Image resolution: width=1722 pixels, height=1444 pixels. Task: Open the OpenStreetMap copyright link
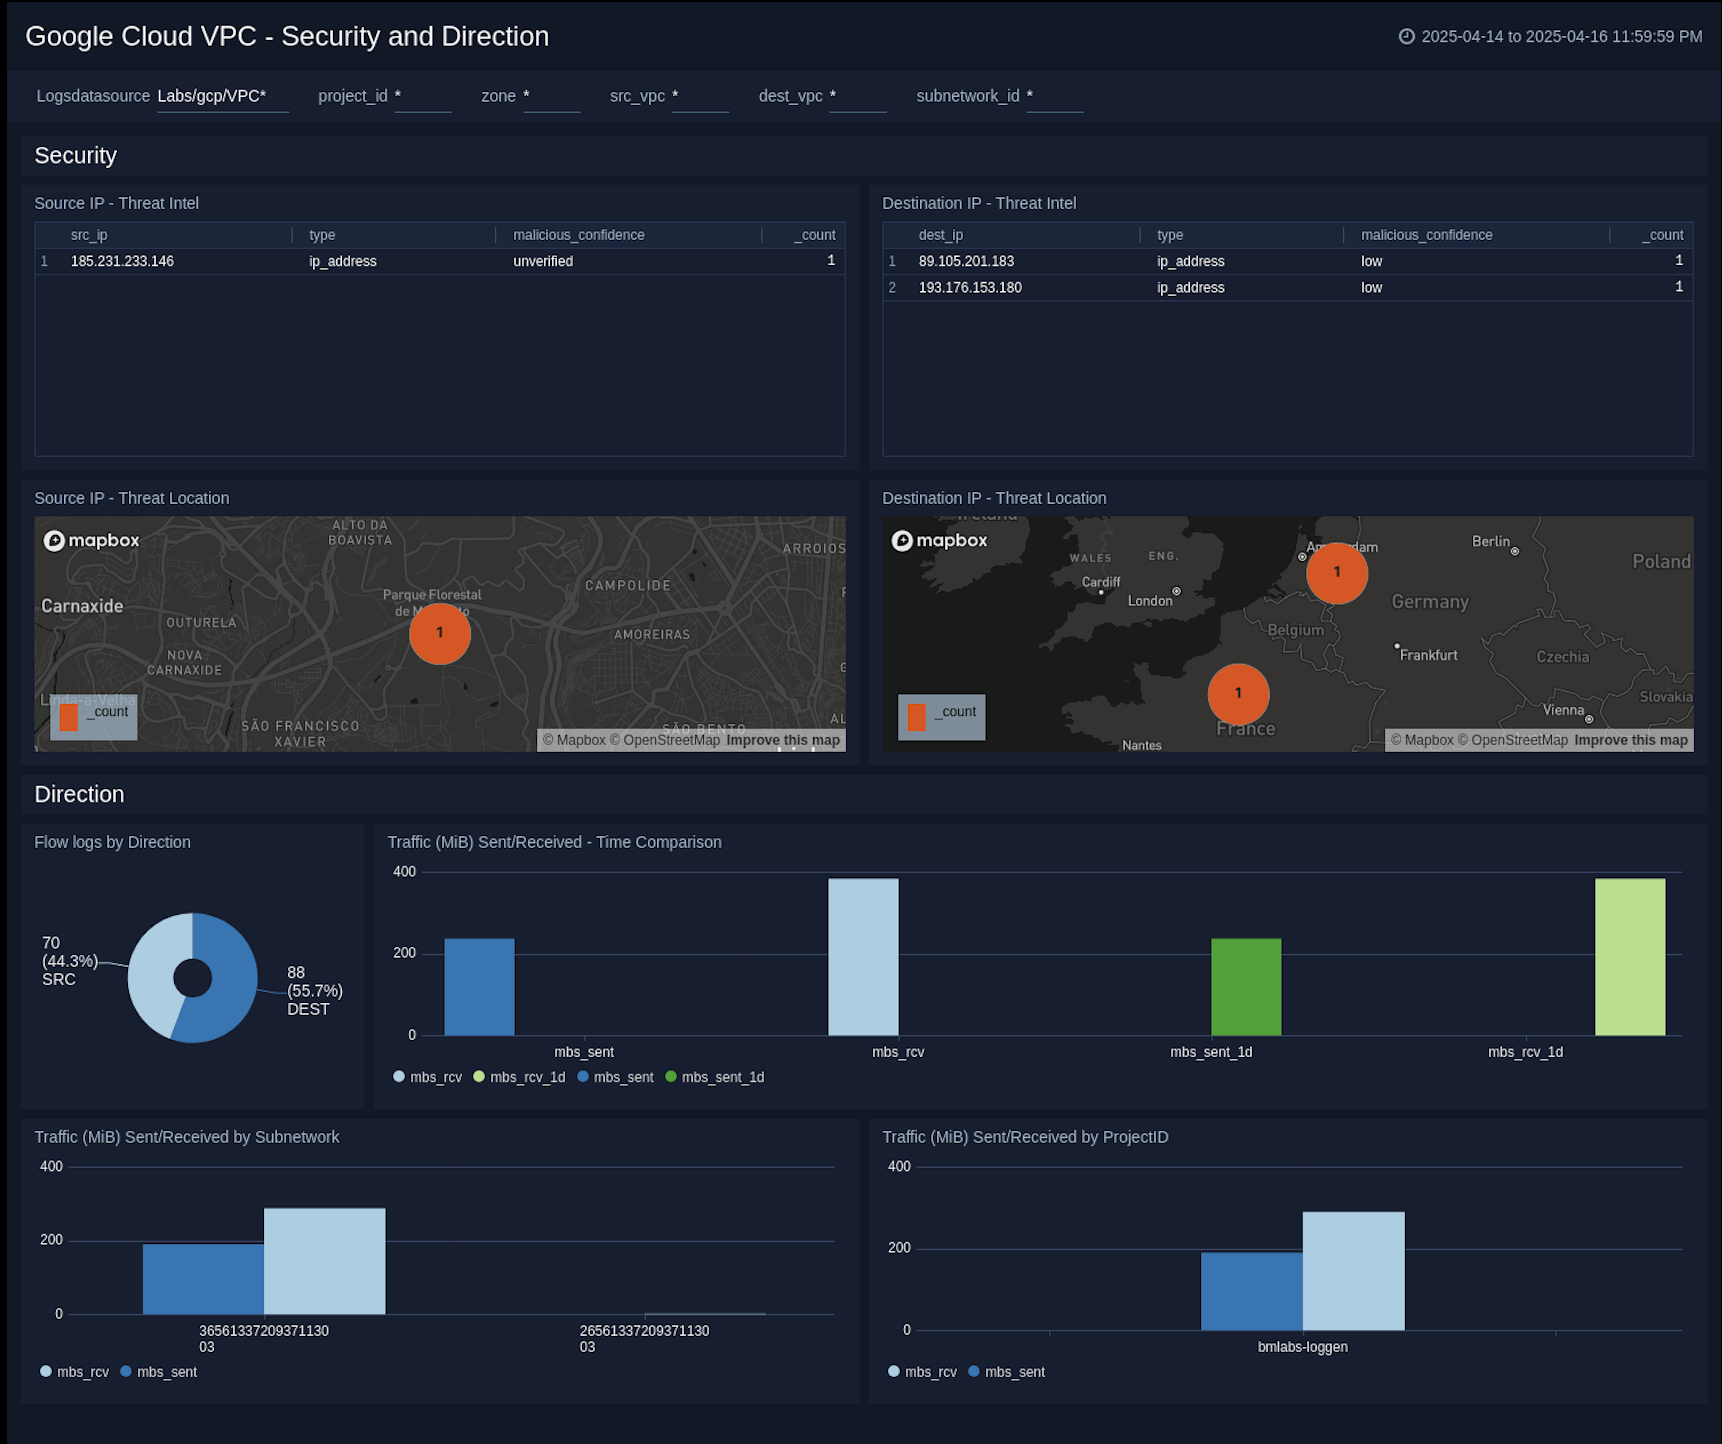[x=670, y=740]
